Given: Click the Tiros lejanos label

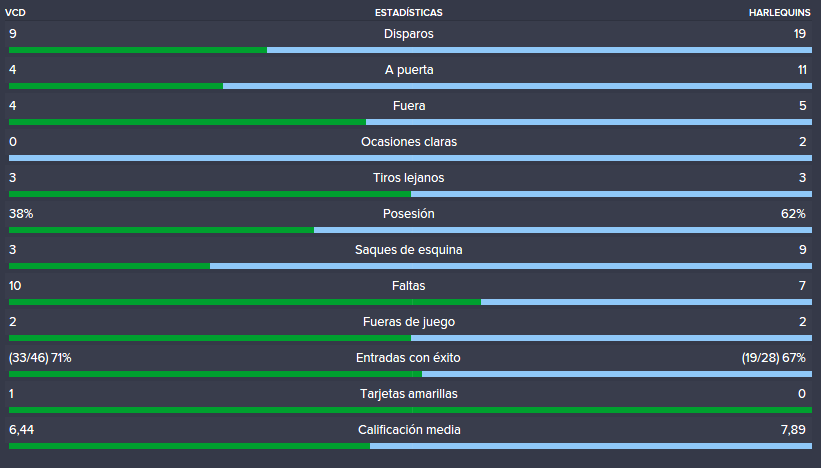Looking at the screenshot, I should (x=408, y=178).
